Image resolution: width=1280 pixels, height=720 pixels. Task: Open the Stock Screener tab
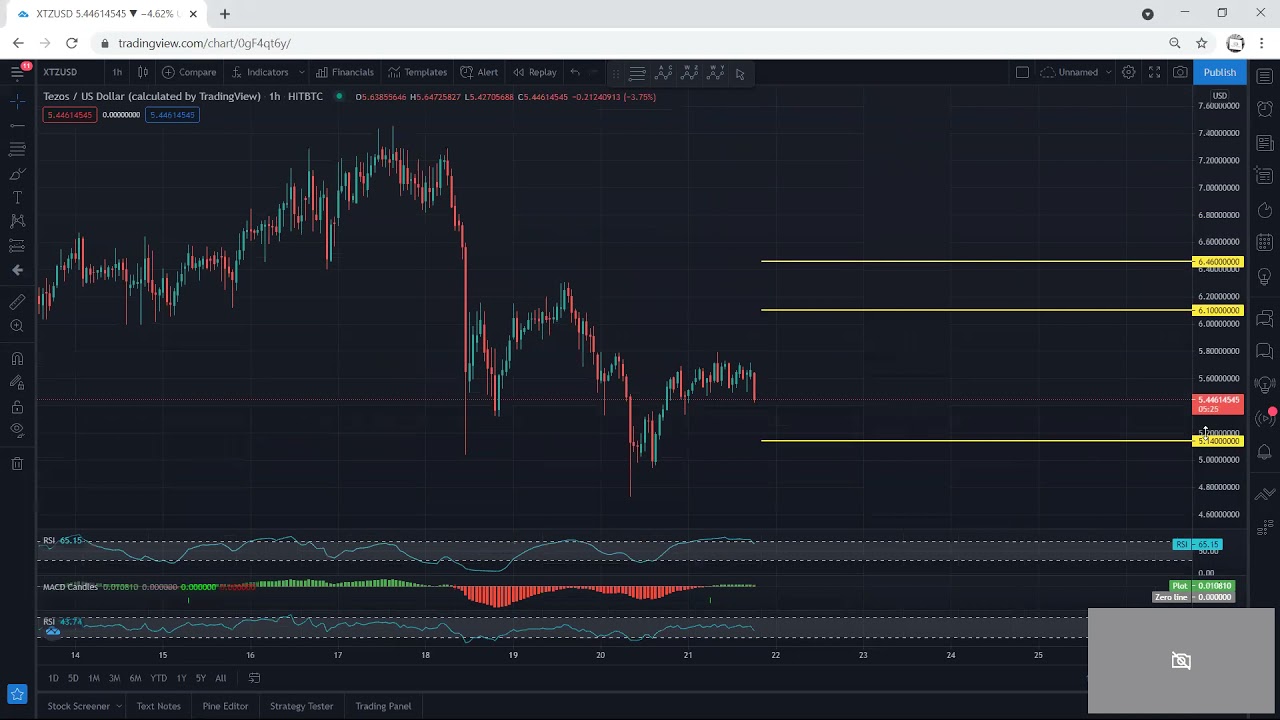coord(78,706)
